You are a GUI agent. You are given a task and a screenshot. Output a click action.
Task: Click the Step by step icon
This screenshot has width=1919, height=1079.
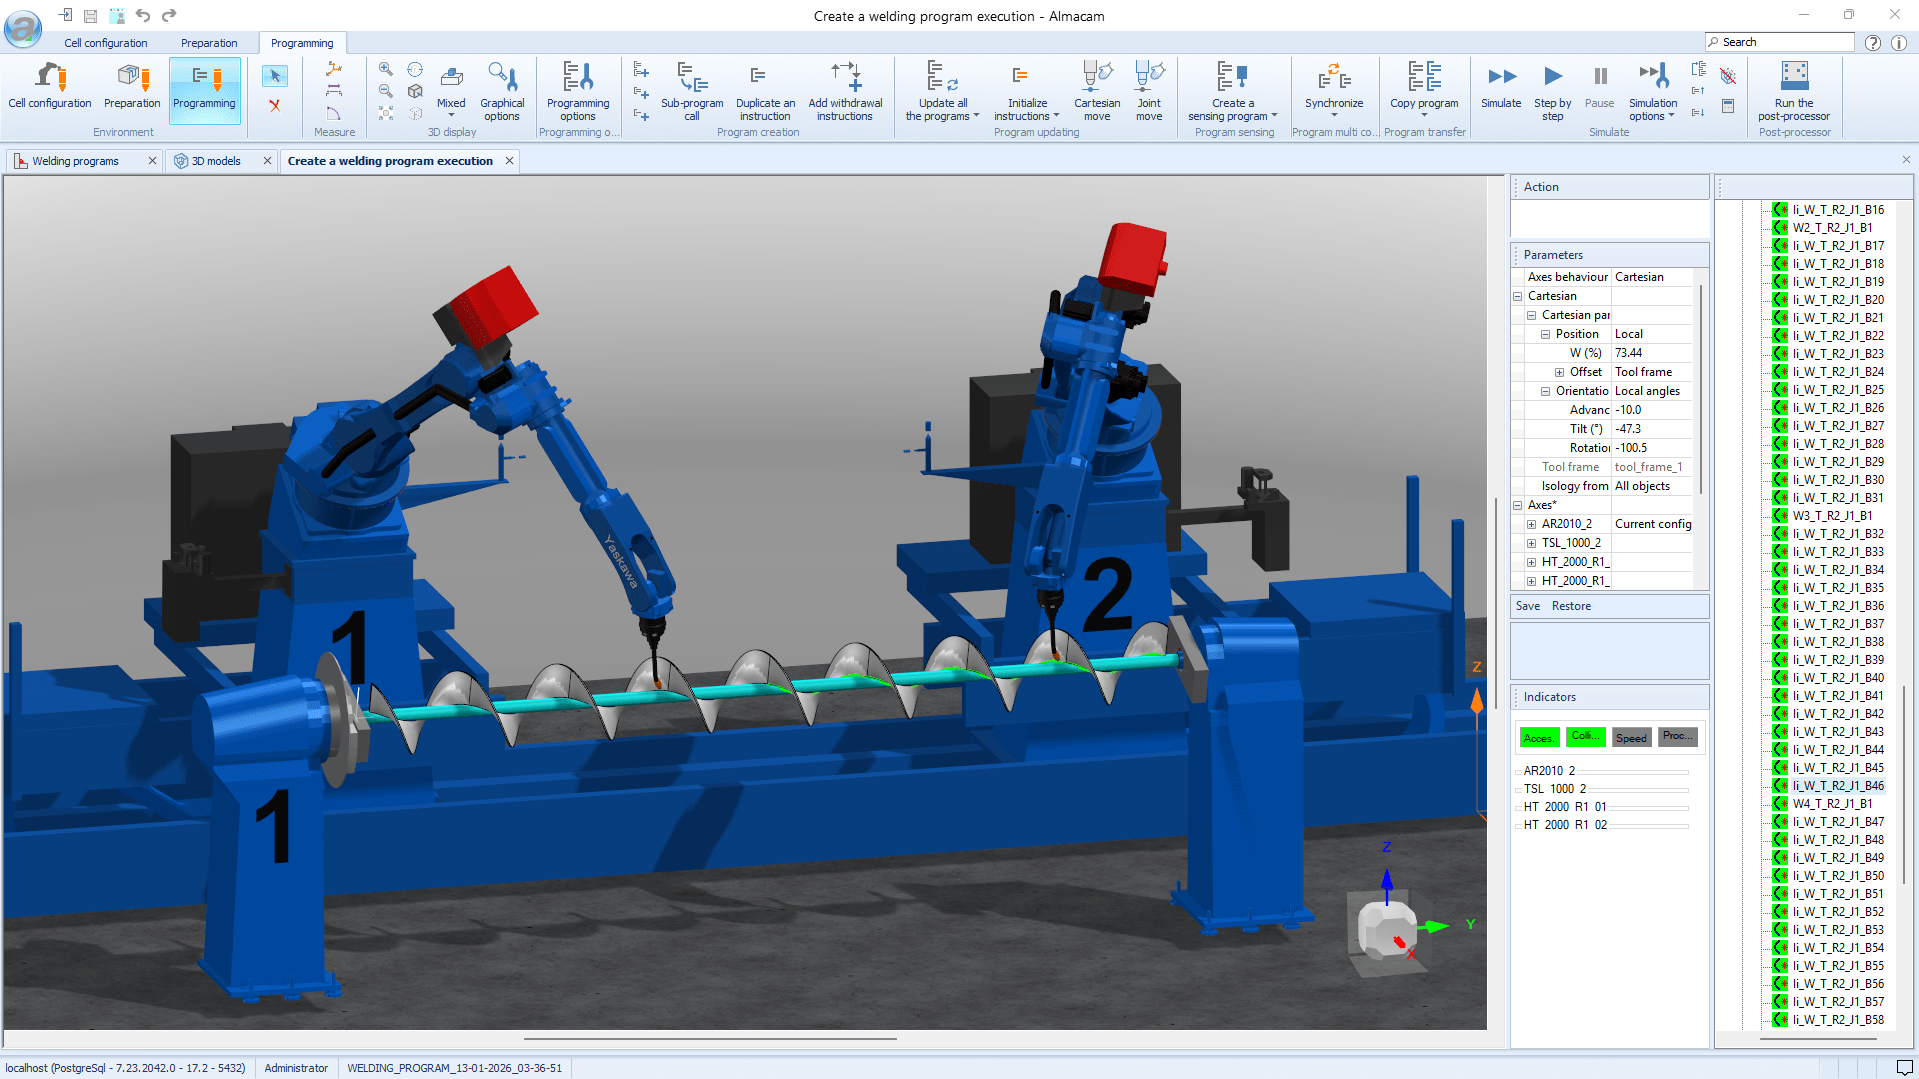tap(1552, 78)
